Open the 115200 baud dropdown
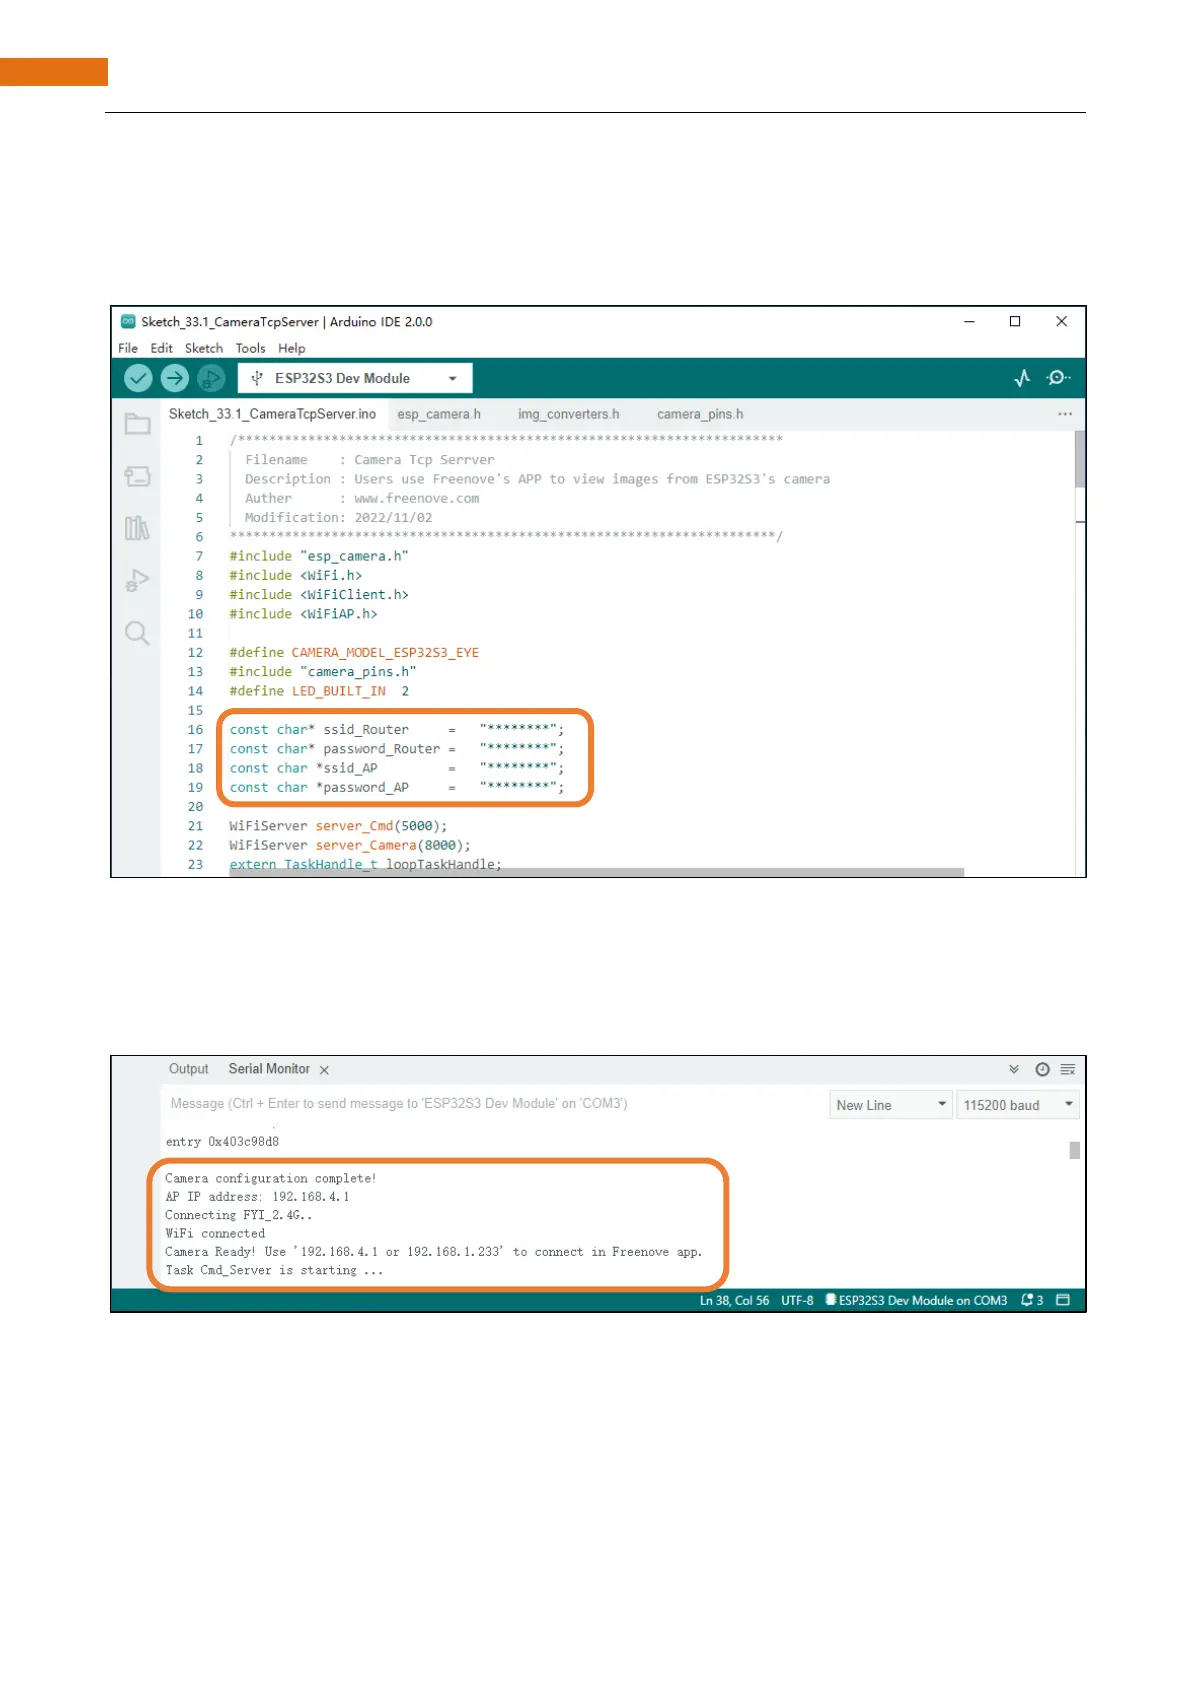This screenshot has height=1684, width=1191. [x=1018, y=1105]
